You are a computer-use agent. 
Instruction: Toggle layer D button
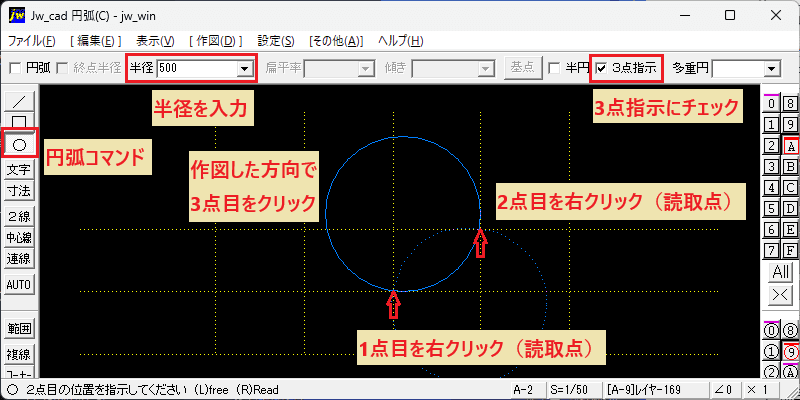coord(790,209)
